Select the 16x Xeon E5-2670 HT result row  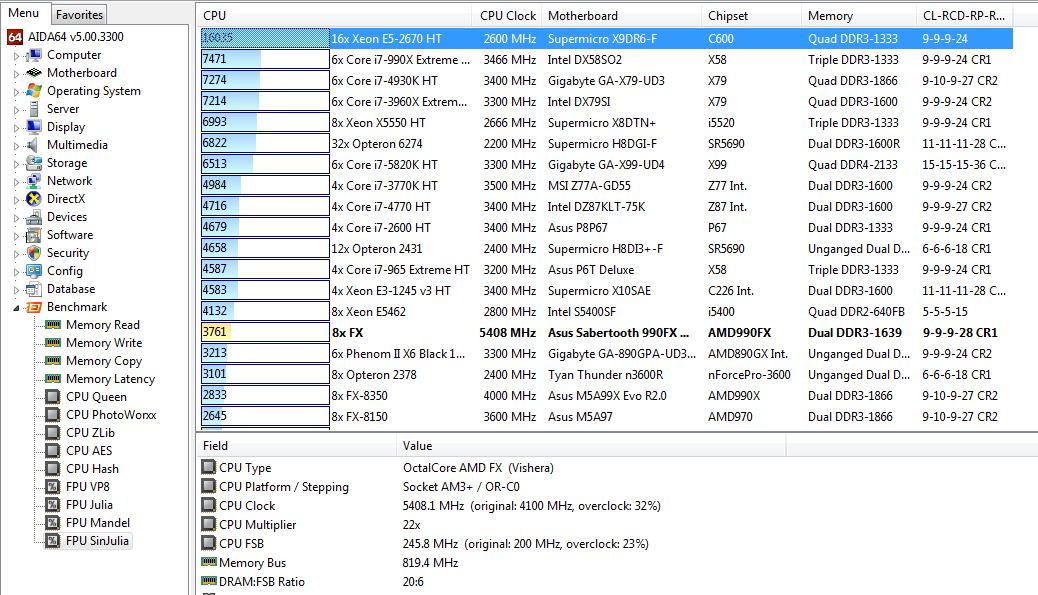click(x=606, y=38)
